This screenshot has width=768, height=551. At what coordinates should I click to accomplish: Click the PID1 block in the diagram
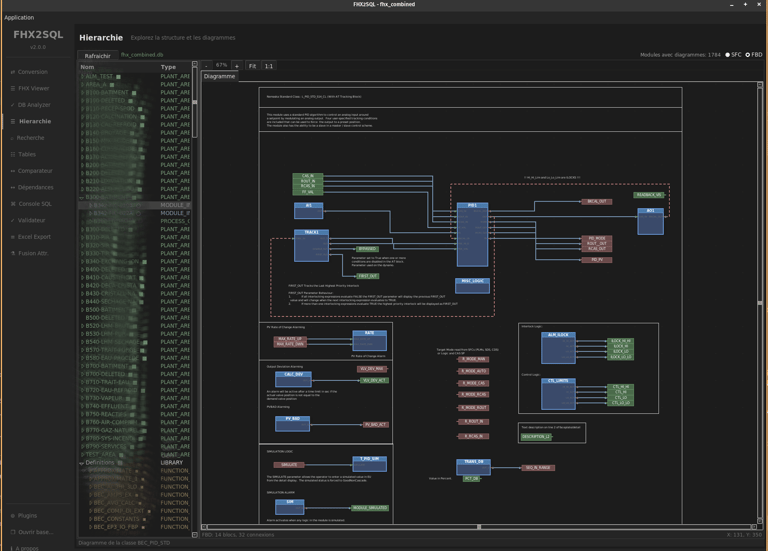pos(472,233)
